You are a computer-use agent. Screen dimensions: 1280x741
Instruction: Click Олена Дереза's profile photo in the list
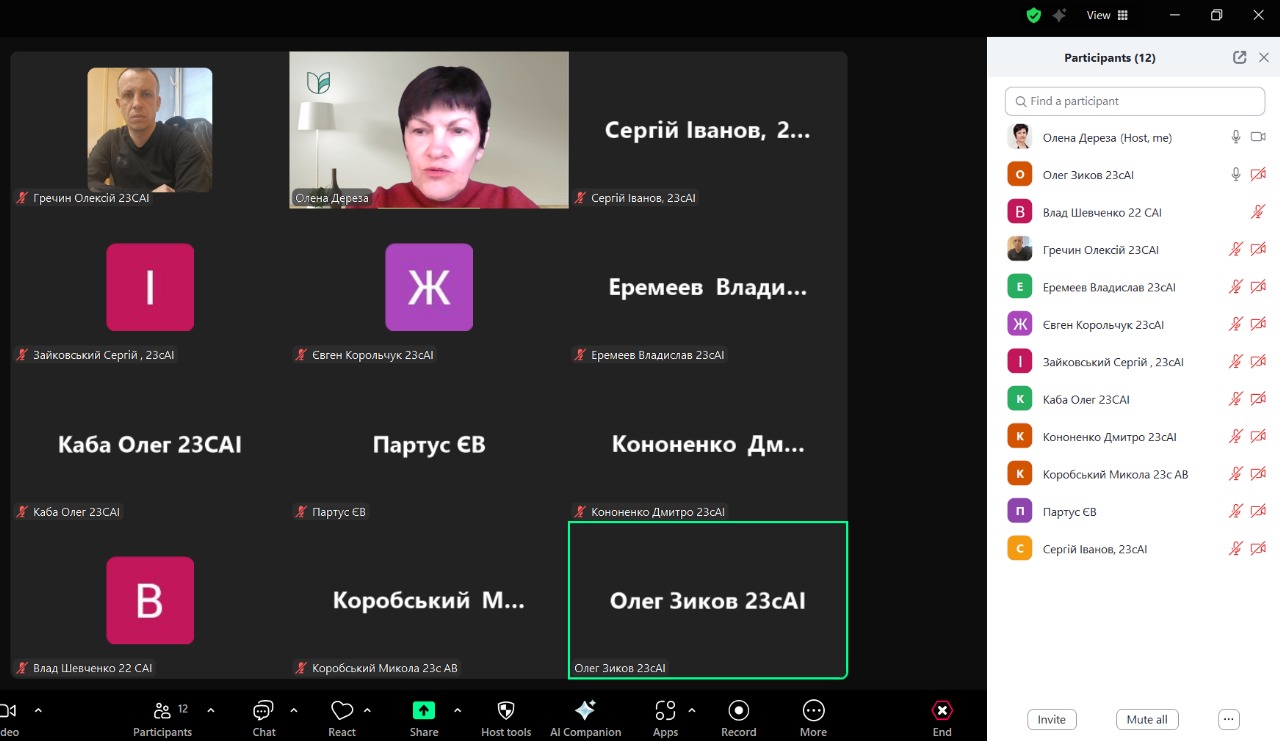1019,137
